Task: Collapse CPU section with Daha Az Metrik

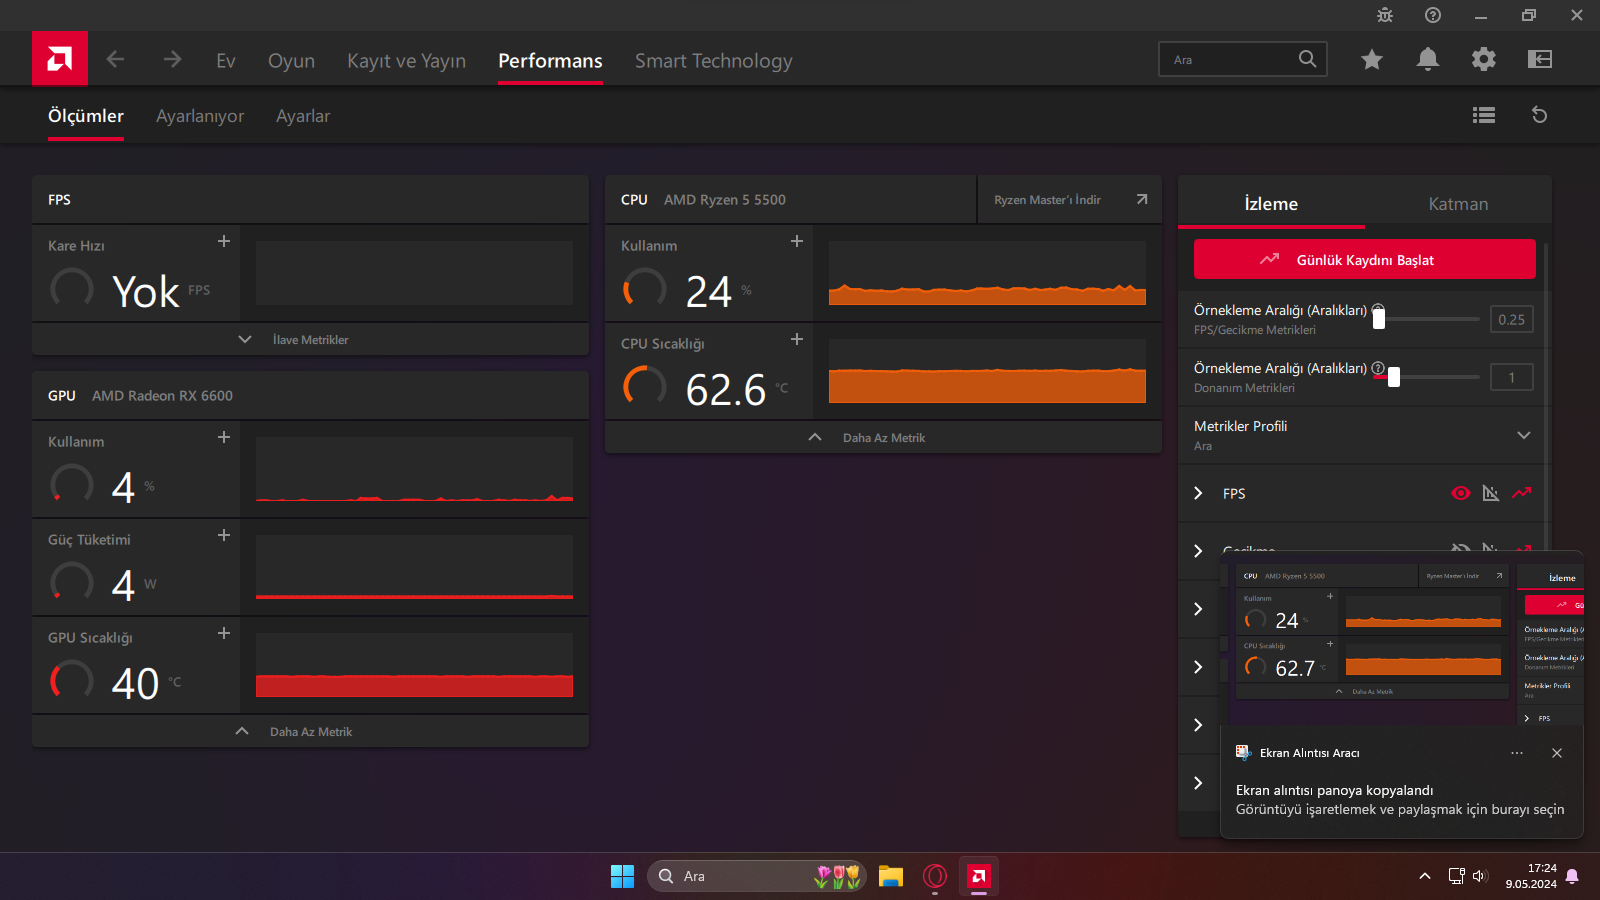Action: [883, 437]
